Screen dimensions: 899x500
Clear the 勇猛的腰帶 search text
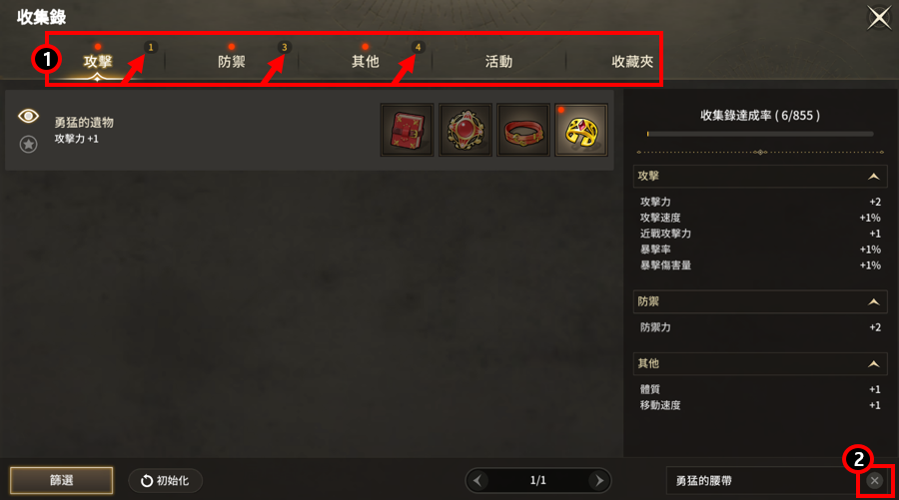pyautogui.click(x=874, y=481)
